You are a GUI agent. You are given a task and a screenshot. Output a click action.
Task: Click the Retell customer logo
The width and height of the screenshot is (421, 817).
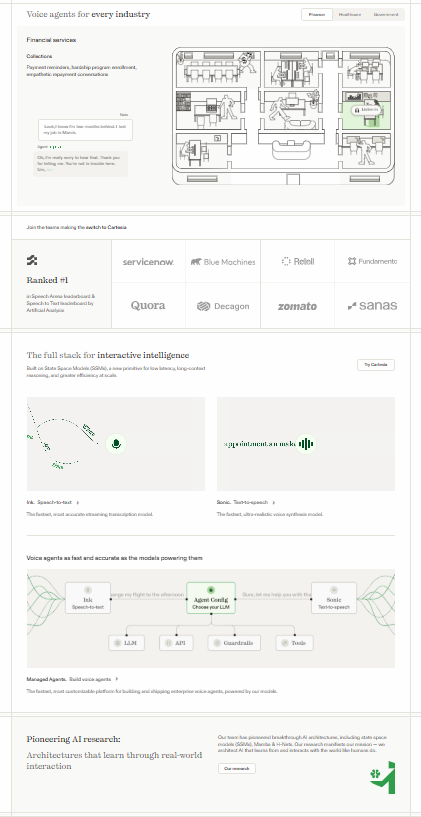pyautogui.click(x=298, y=262)
